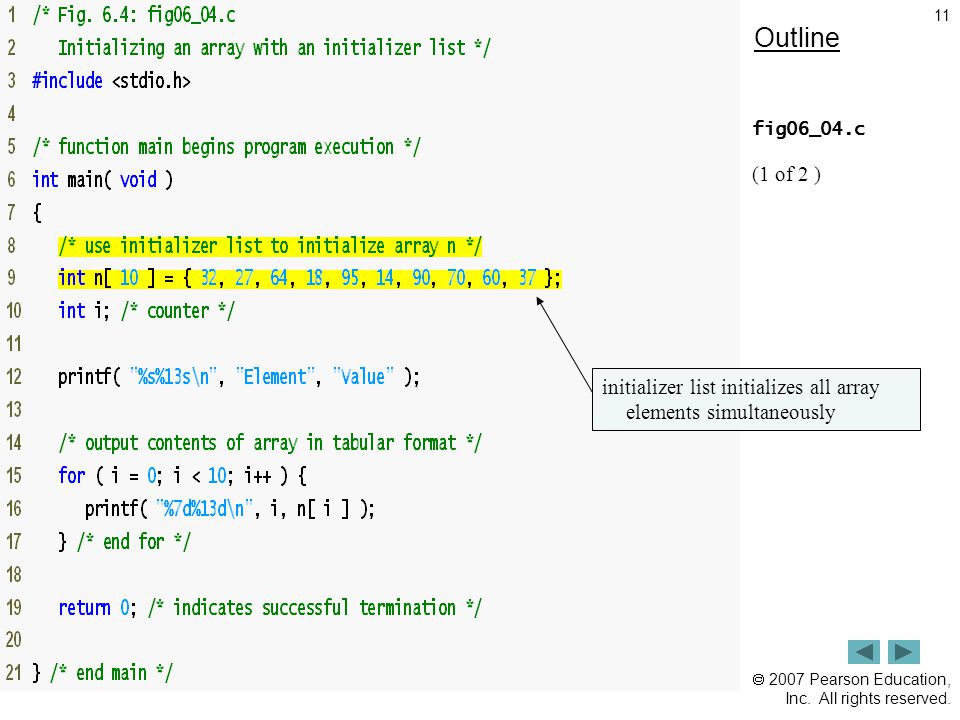Screen dimensions: 960x720
Task: Click the for loop header on line 15
Action: pos(182,476)
